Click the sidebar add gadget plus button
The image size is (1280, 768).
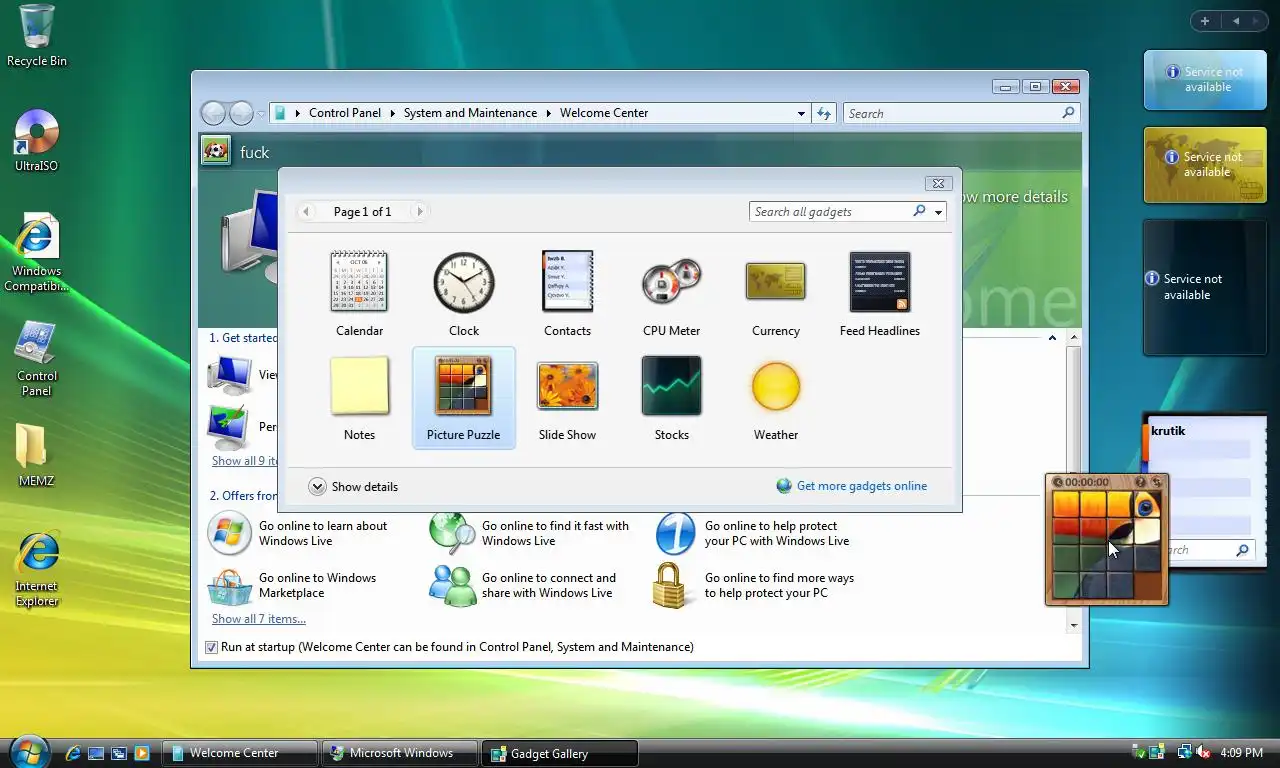[1205, 21]
